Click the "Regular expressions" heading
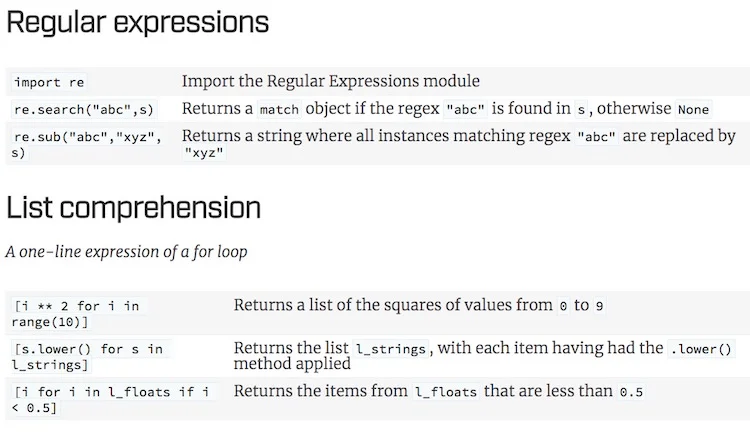This screenshot has height=434, width=750. pos(138,23)
